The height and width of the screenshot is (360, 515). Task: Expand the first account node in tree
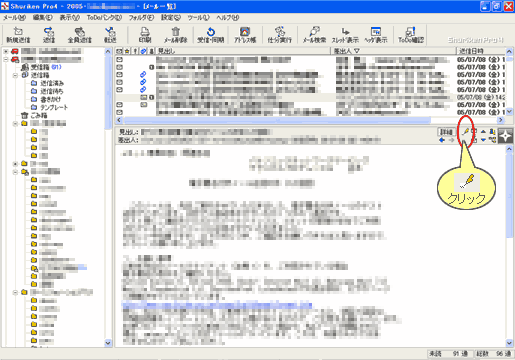[6, 51]
